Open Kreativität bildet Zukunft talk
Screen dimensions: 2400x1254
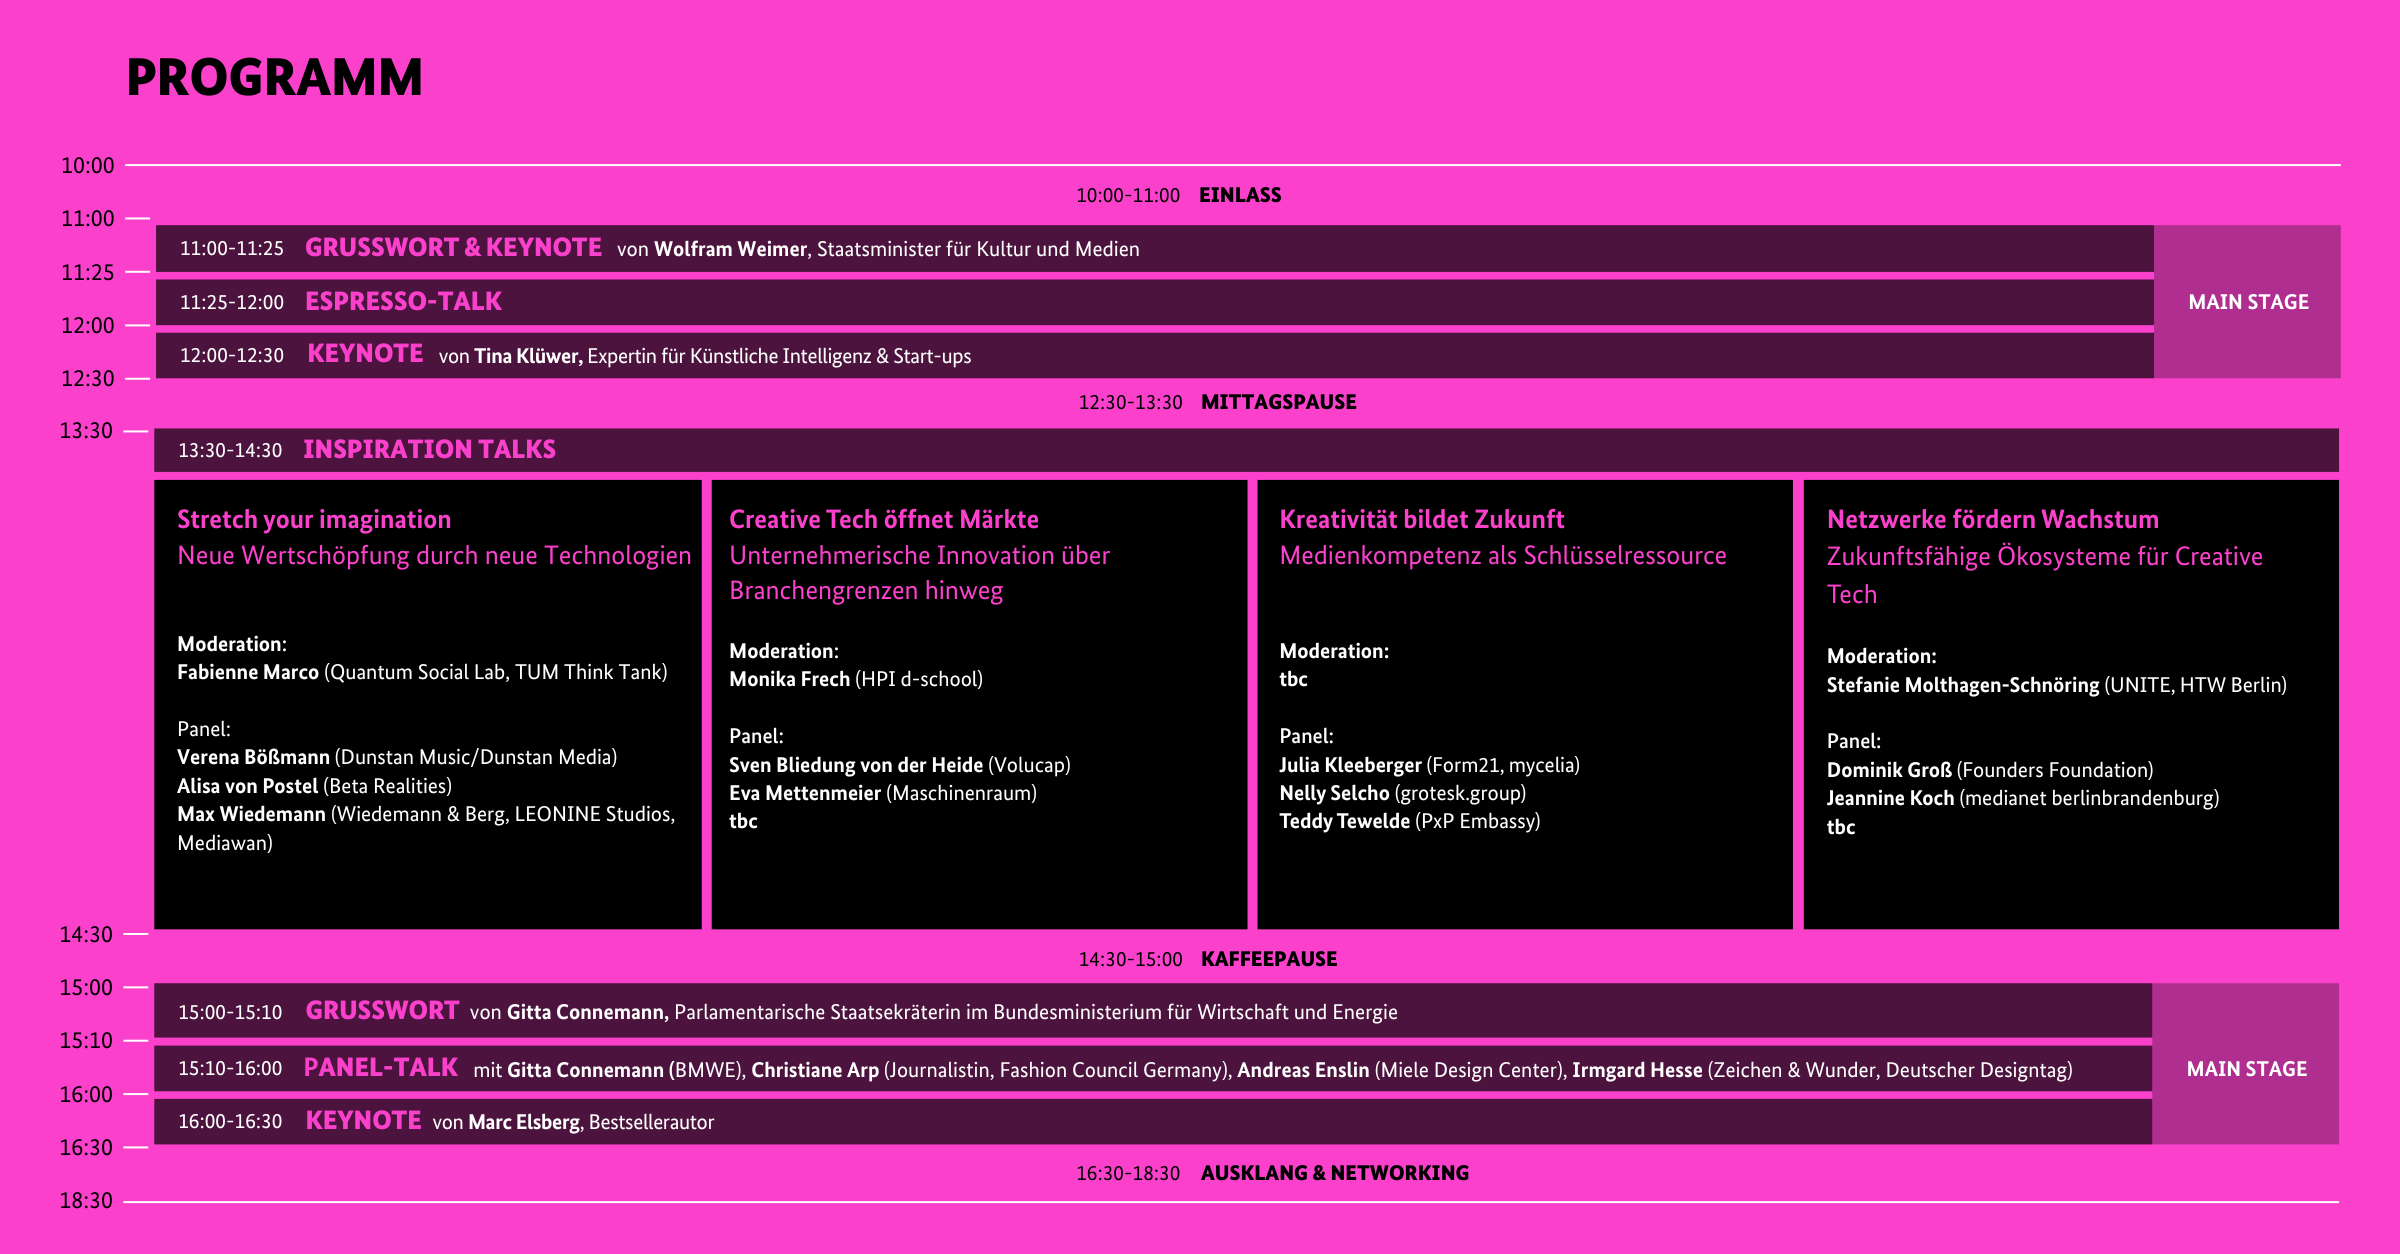(x=1421, y=519)
